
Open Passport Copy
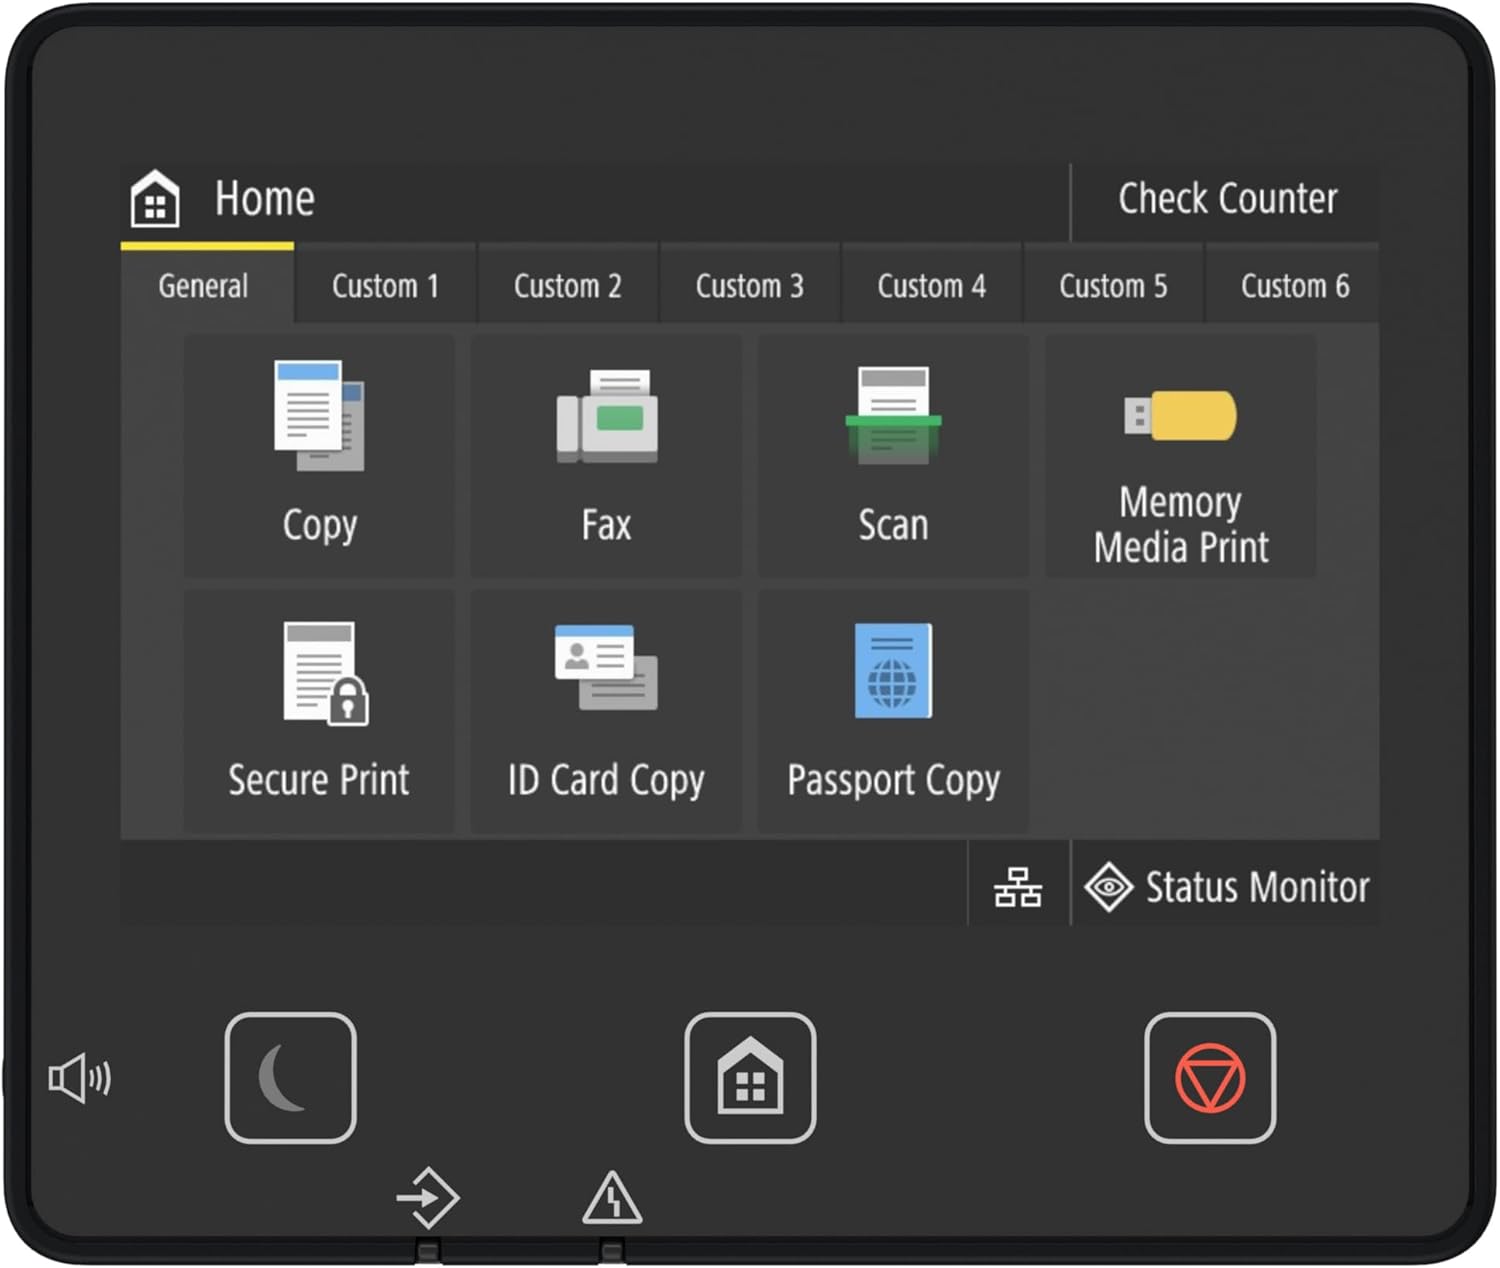point(893,710)
